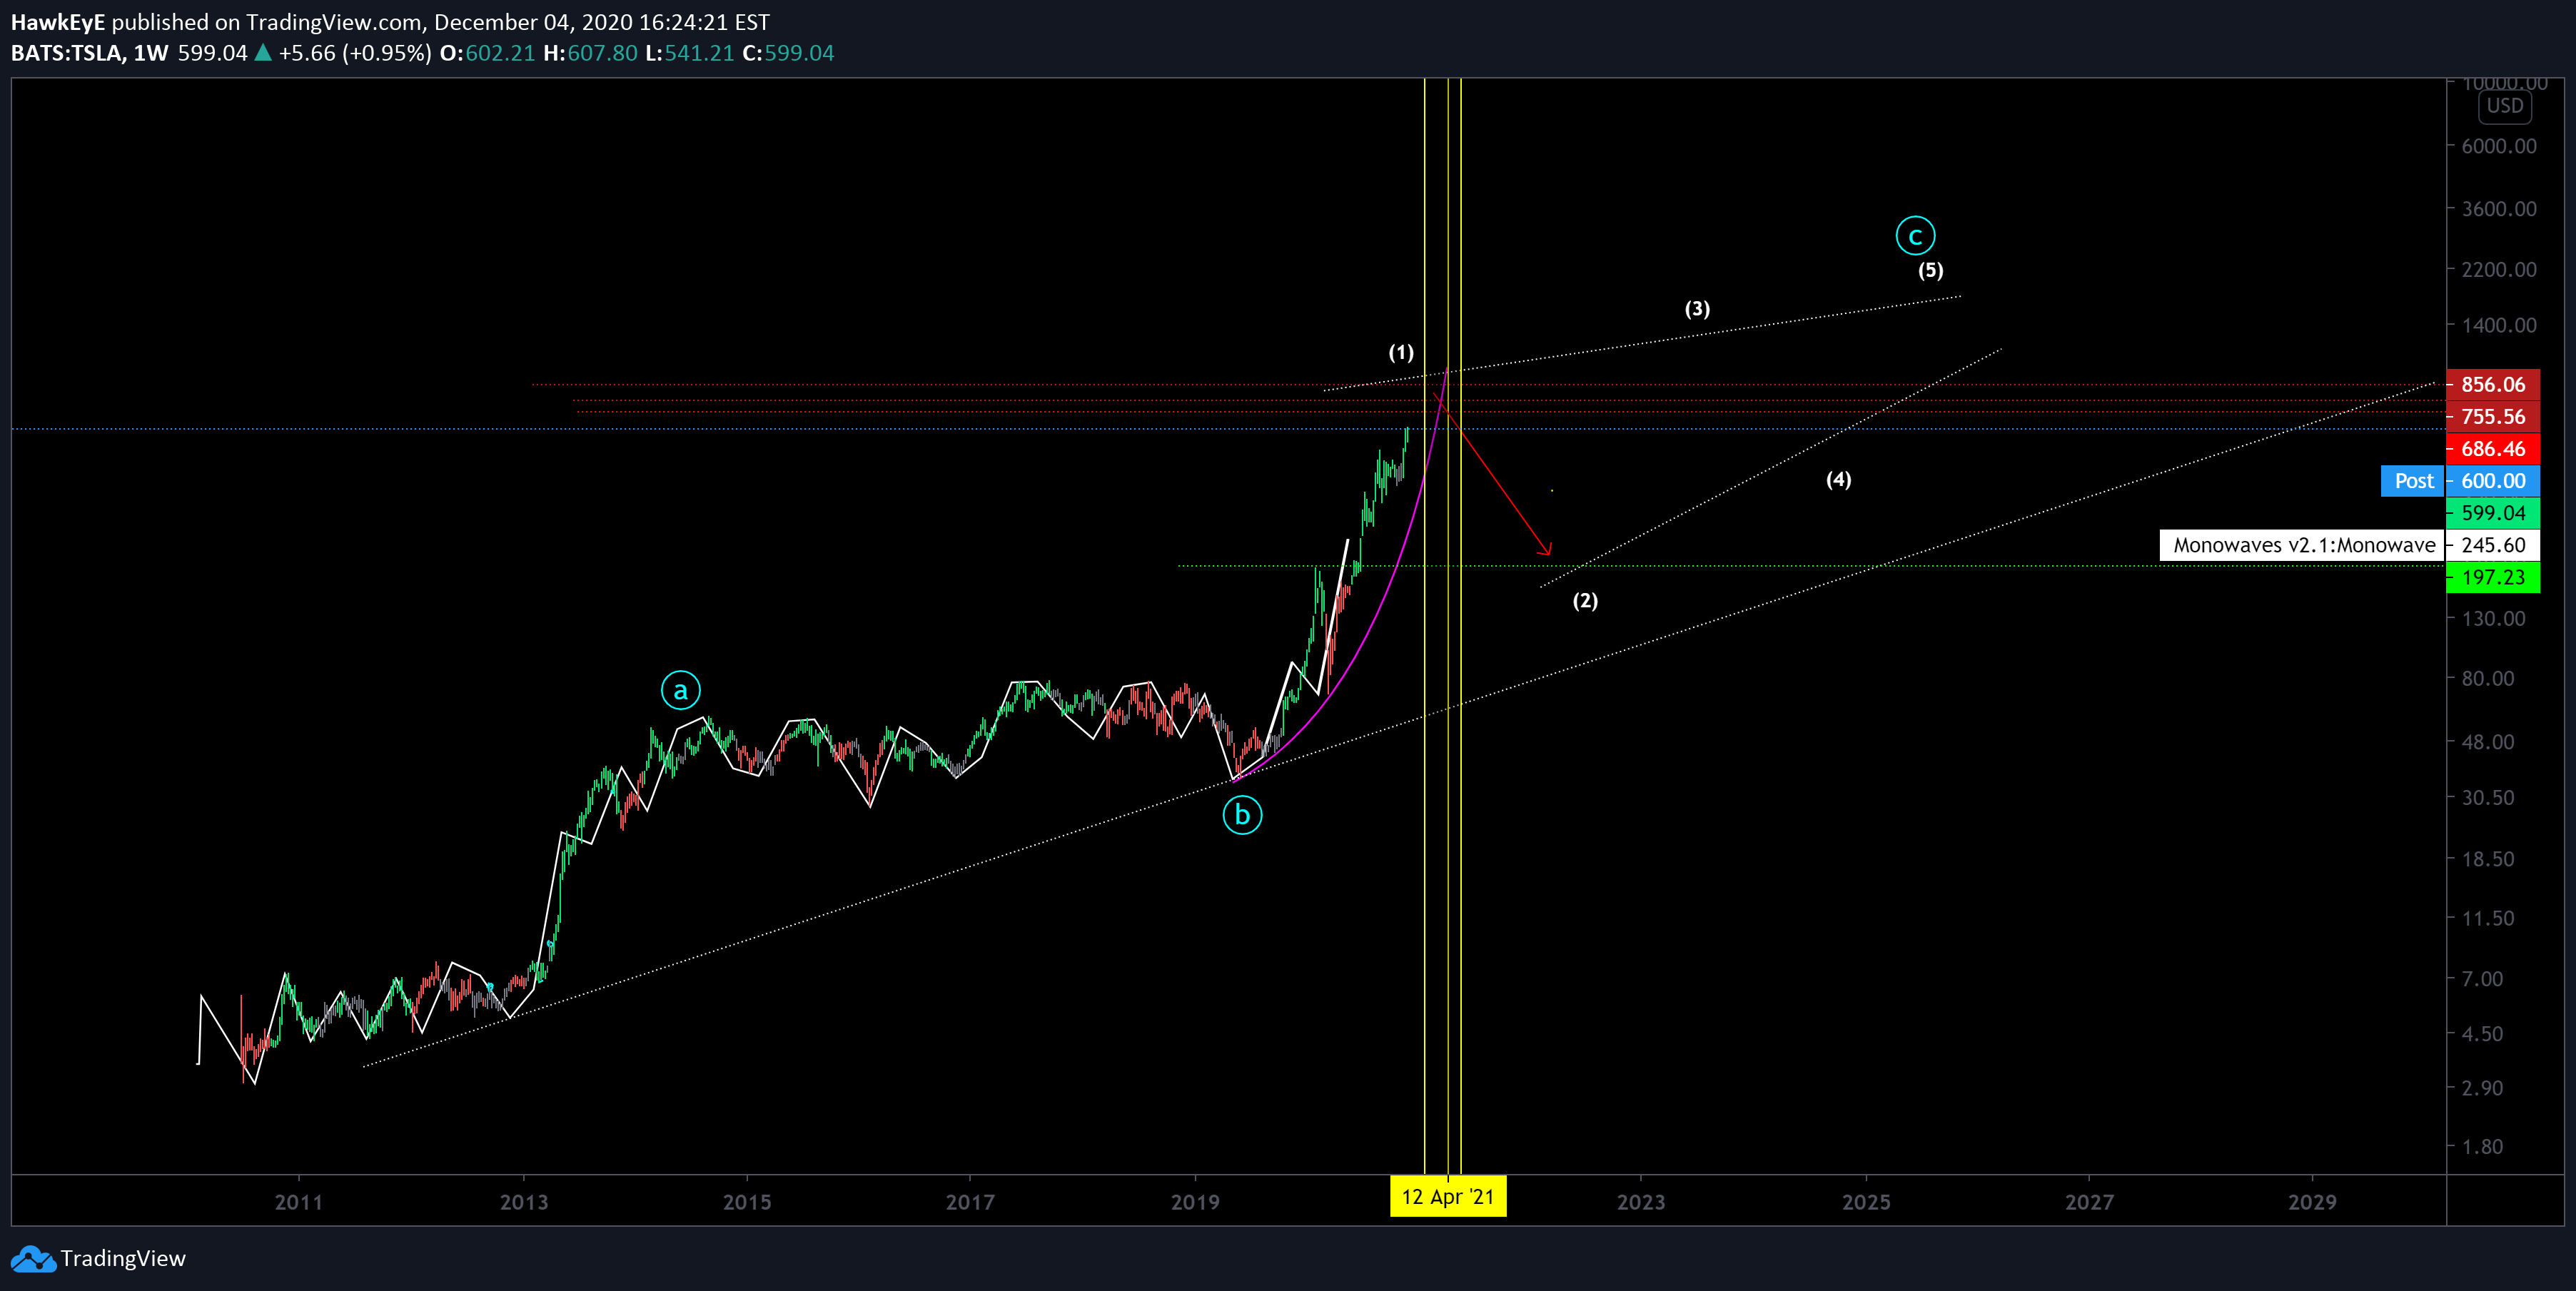The image size is (2576, 1291).
Task: Select the 12 Apr '21 date marker
Action: 1448,1197
